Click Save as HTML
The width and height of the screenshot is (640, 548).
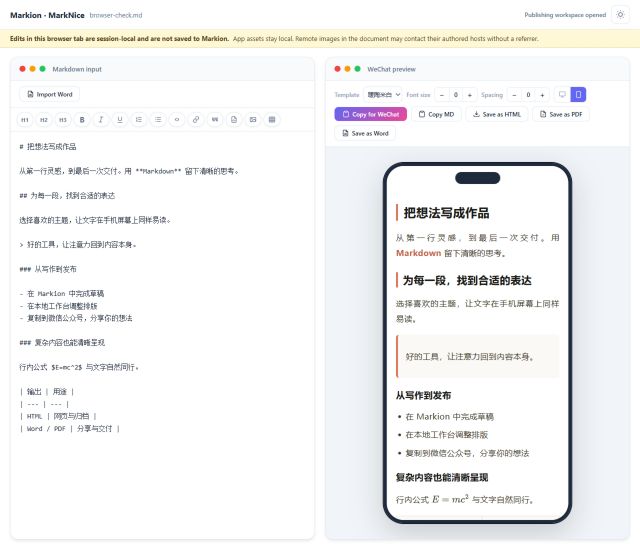pos(497,114)
